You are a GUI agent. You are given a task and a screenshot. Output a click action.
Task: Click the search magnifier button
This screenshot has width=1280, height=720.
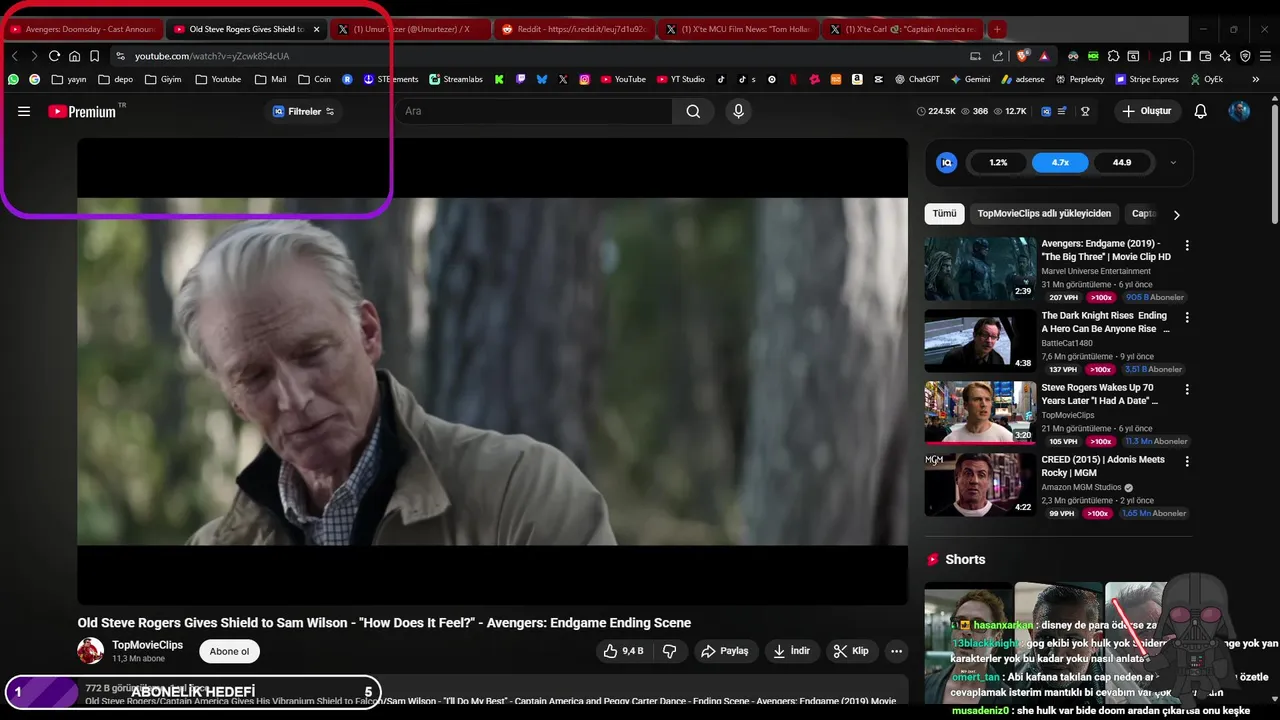pyautogui.click(x=693, y=111)
